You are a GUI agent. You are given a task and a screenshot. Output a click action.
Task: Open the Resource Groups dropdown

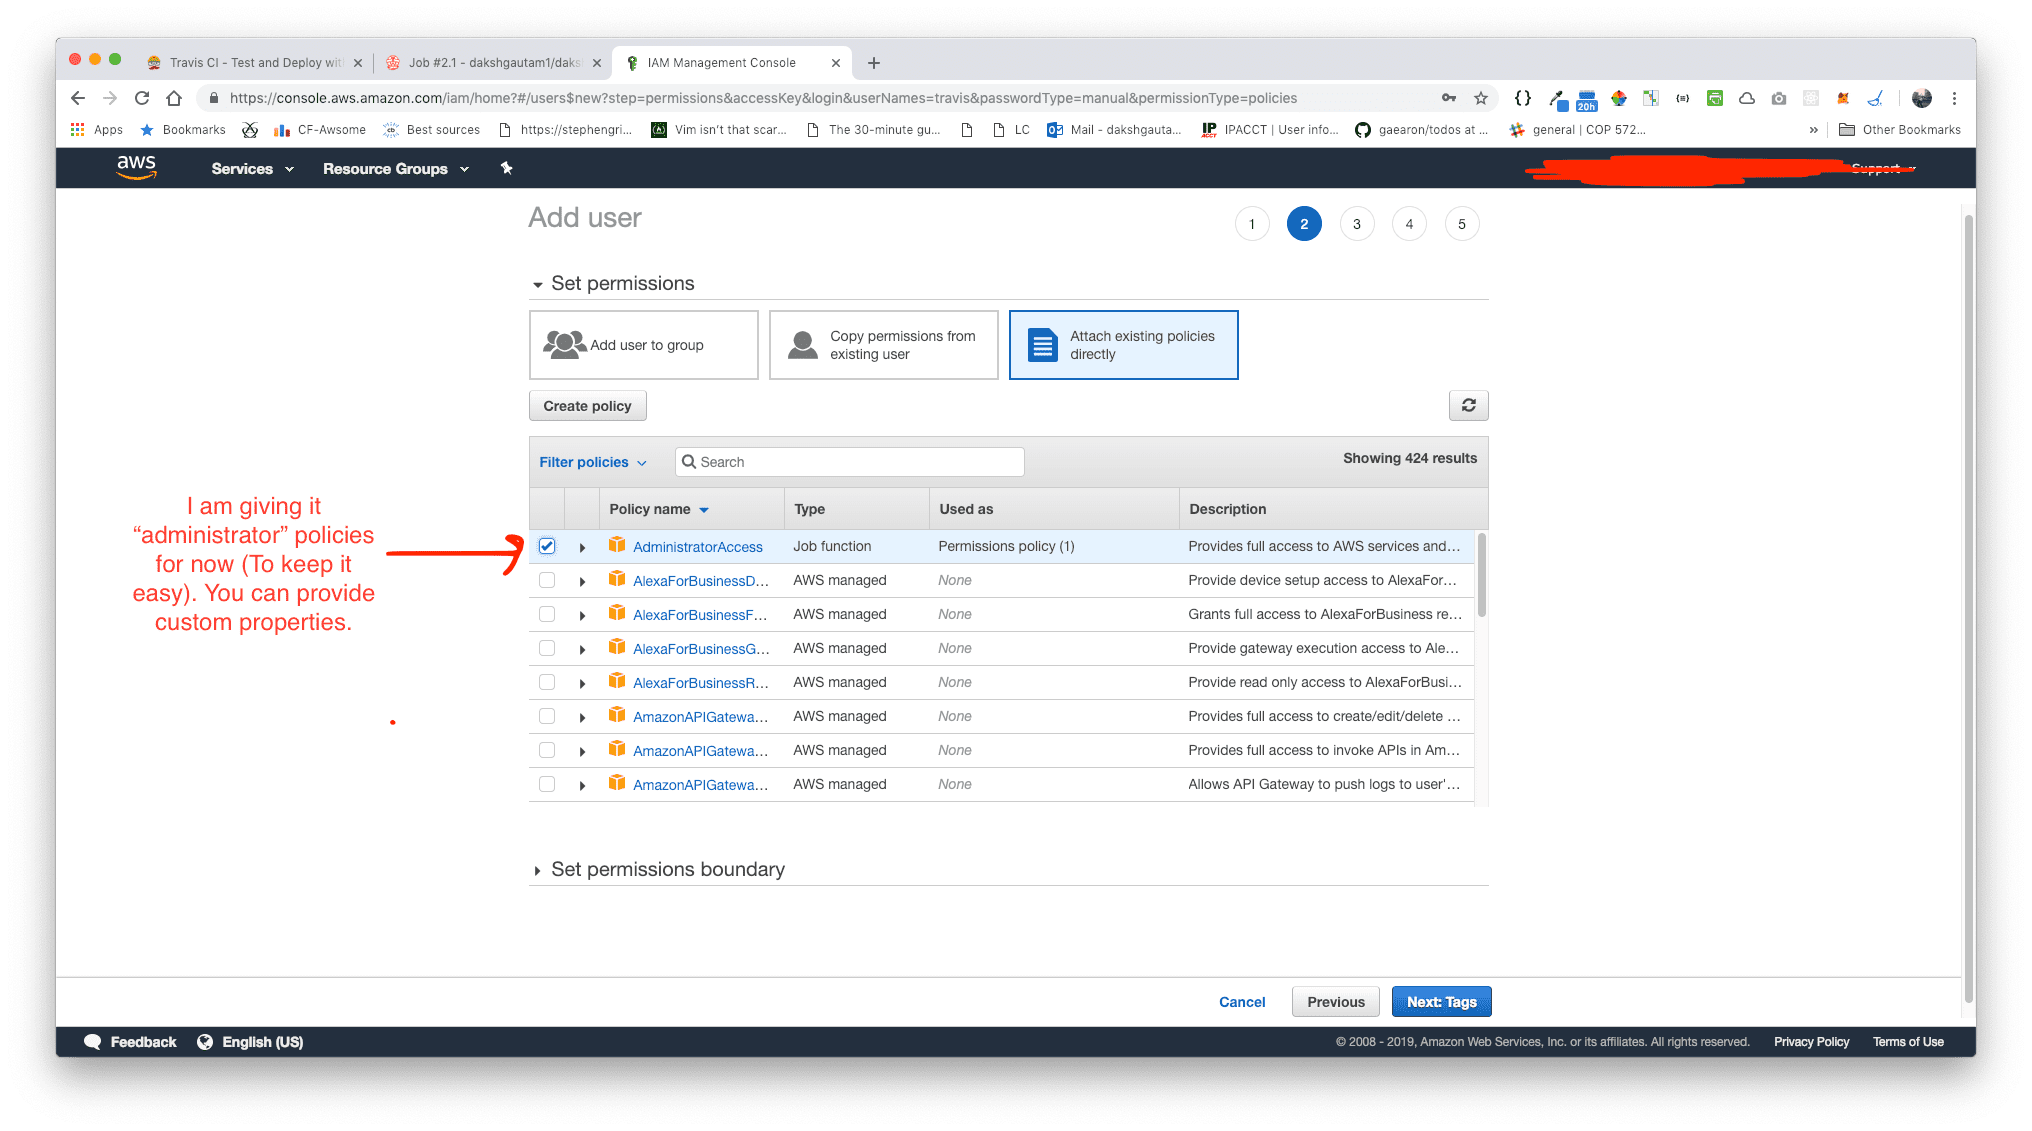[x=396, y=168]
